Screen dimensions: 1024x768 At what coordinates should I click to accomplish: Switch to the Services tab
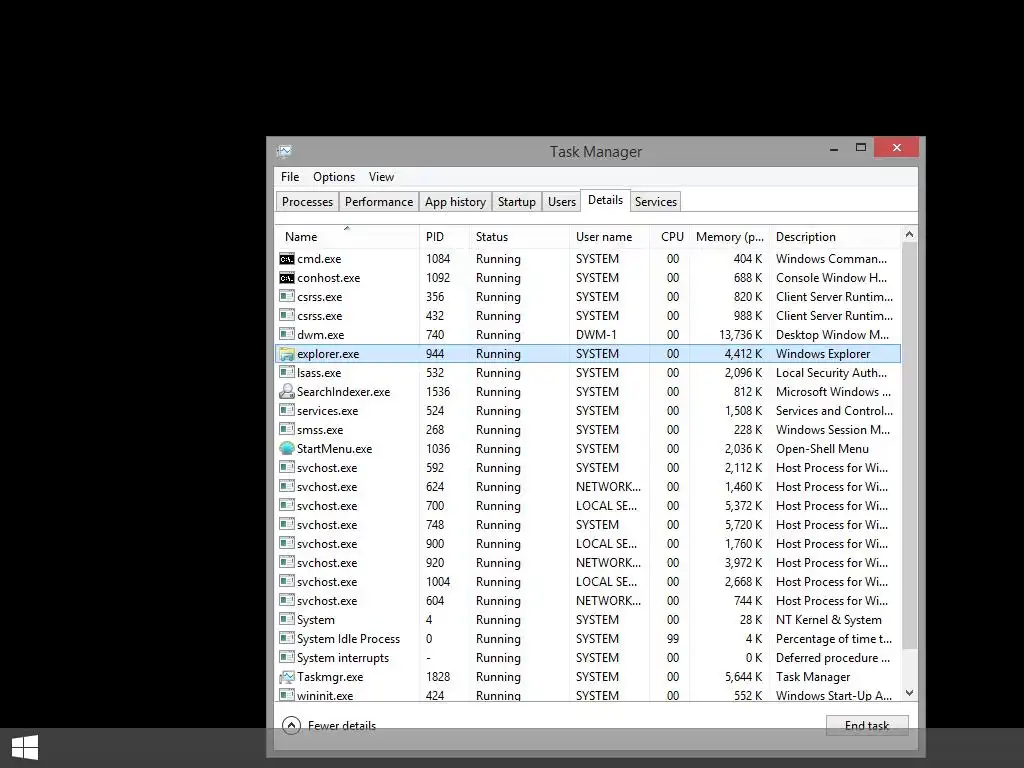[656, 202]
